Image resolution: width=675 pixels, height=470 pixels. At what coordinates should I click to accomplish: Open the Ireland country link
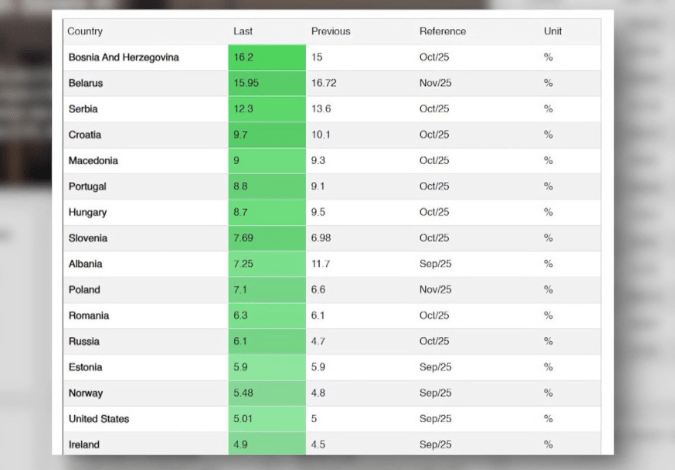tap(84, 445)
